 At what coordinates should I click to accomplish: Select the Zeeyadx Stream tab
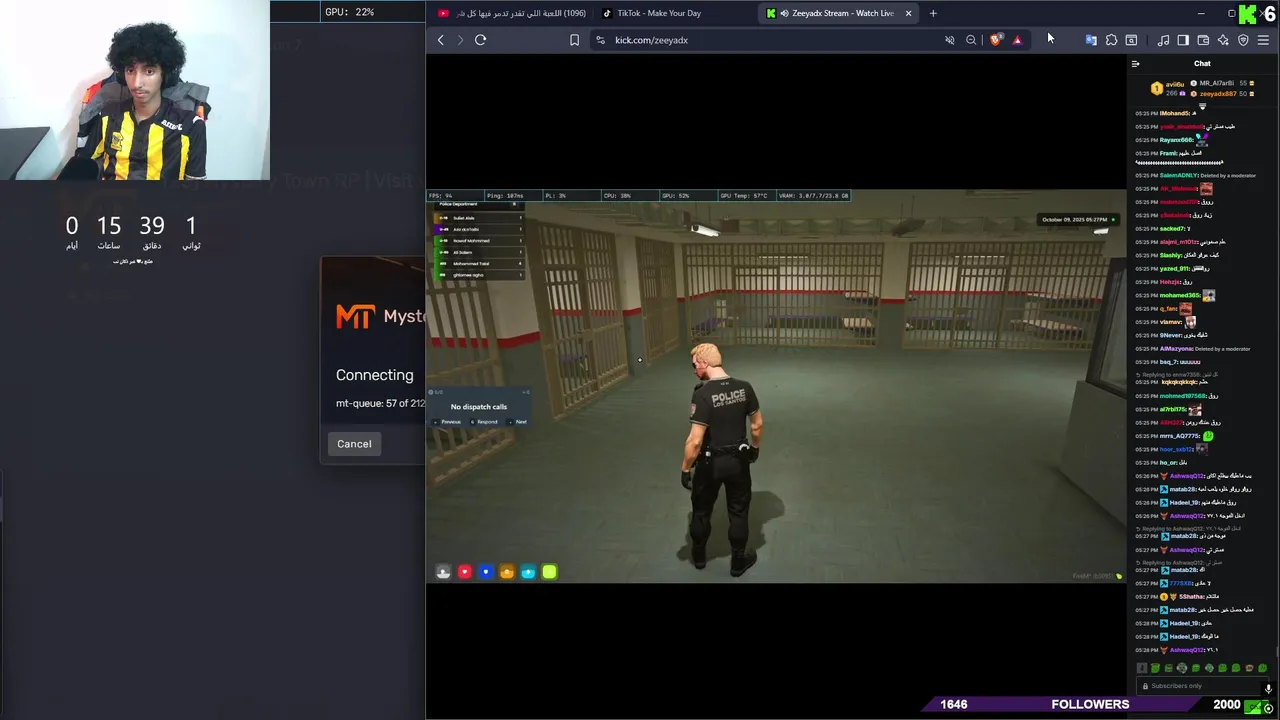[x=838, y=13]
